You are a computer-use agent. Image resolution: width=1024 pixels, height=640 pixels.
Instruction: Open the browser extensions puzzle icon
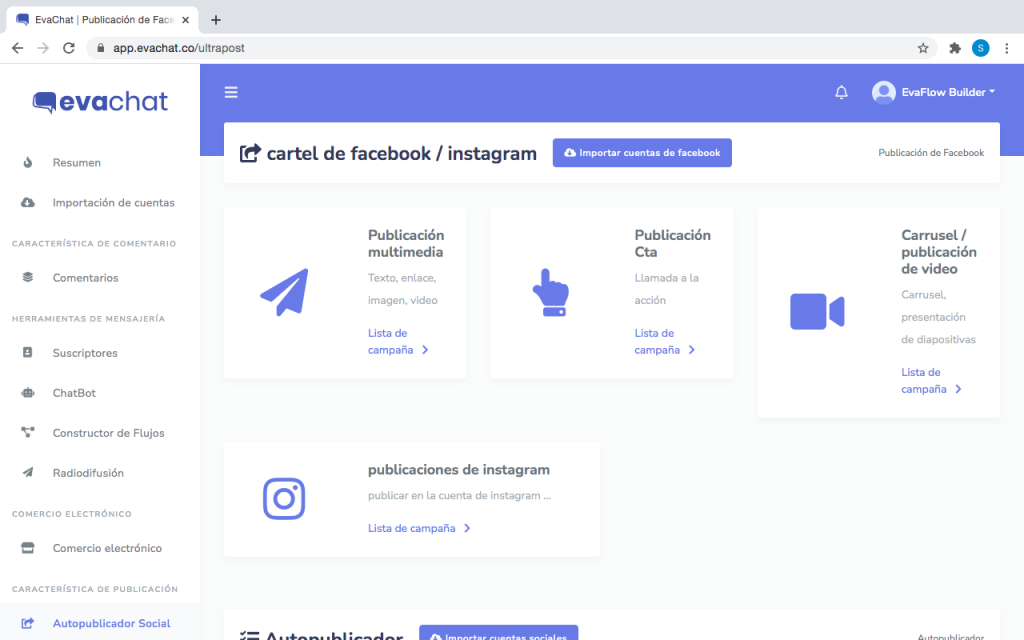[954, 48]
